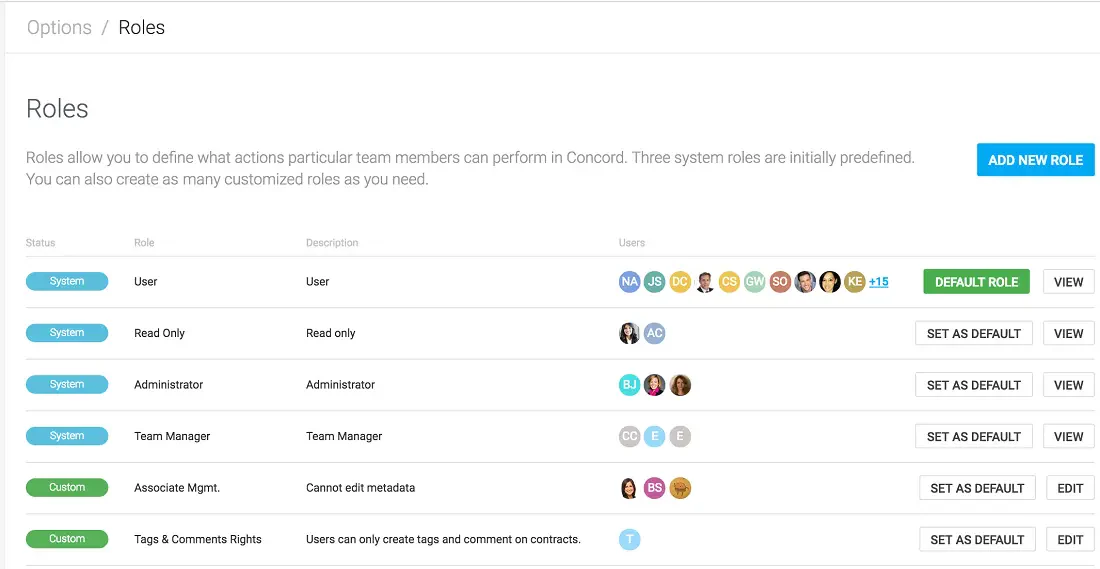Set Team Manager as default role
The width and height of the screenshot is (1100, 569).
(974, 436)
